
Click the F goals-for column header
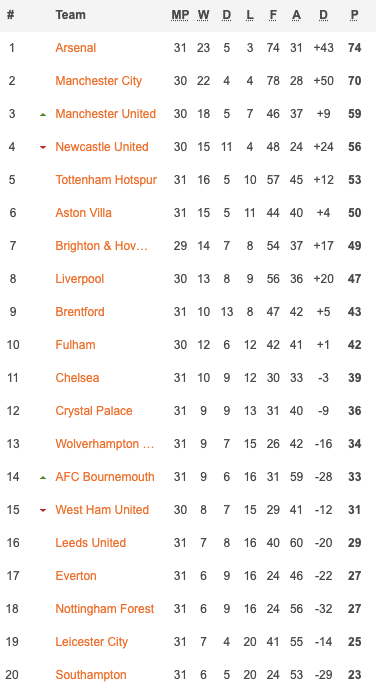click(x=273, y=15)
